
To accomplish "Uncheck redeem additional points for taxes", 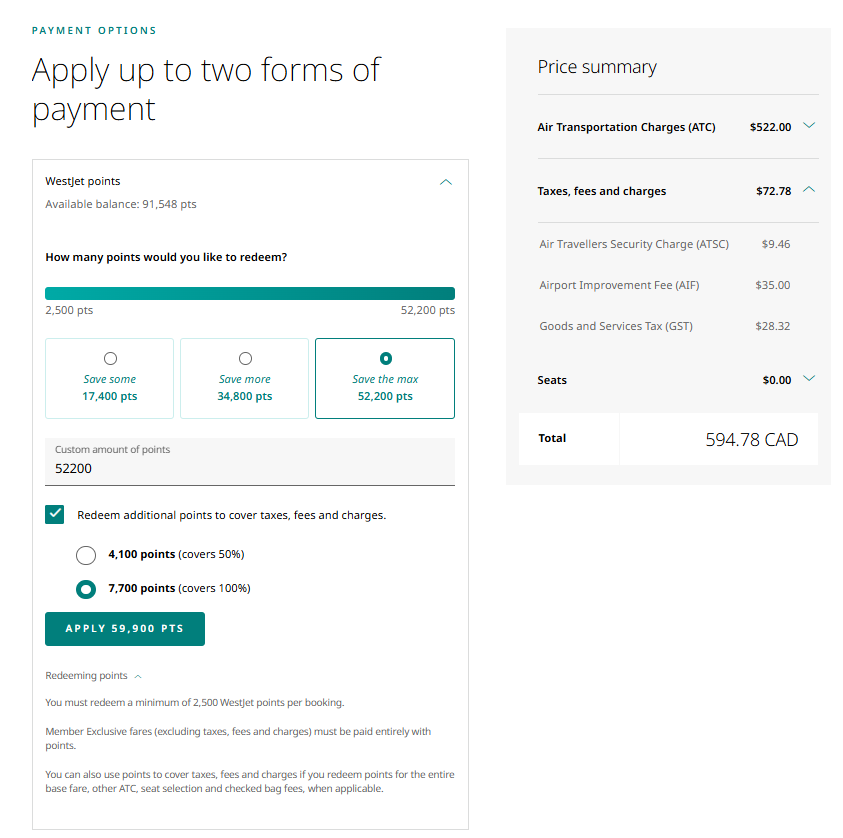I will pyautogui.click(x=54, y=514).
